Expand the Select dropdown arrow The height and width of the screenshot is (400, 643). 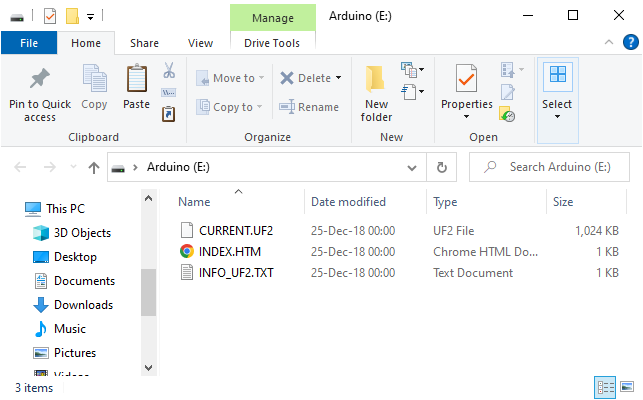[x=557, y=117]
